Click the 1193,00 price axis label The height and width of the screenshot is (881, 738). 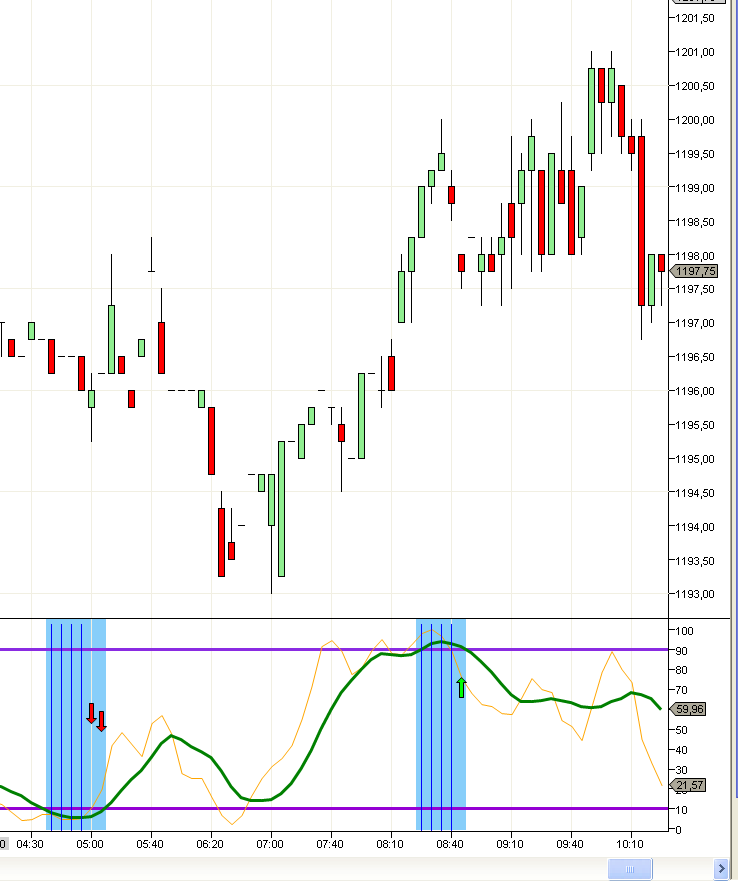(695, 594)
